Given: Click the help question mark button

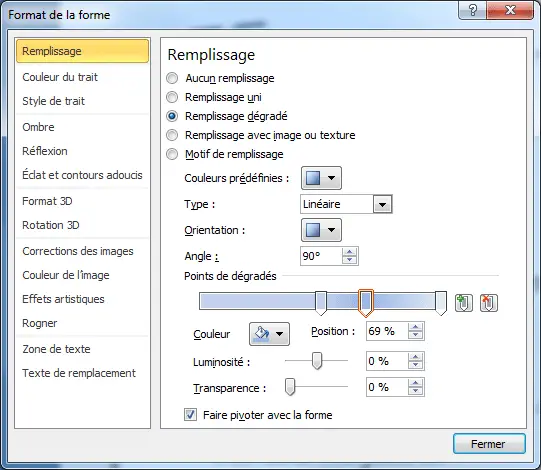Looking at the screenshot, I should 472,10.
